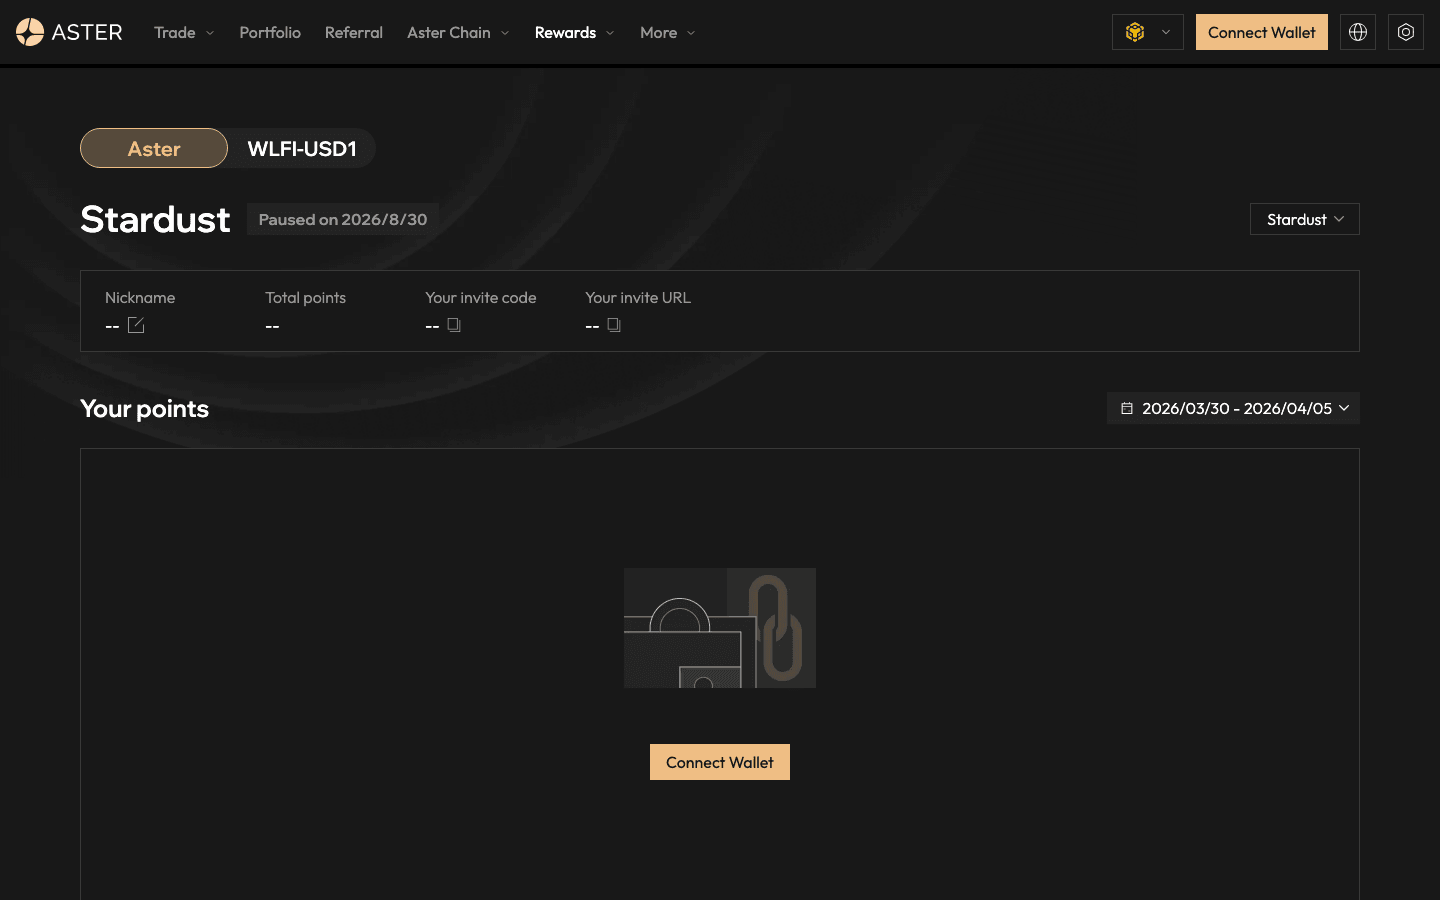1440x900 pixels.
Task: Click Connect Wallet in the header
Action: pos(1262,32)
